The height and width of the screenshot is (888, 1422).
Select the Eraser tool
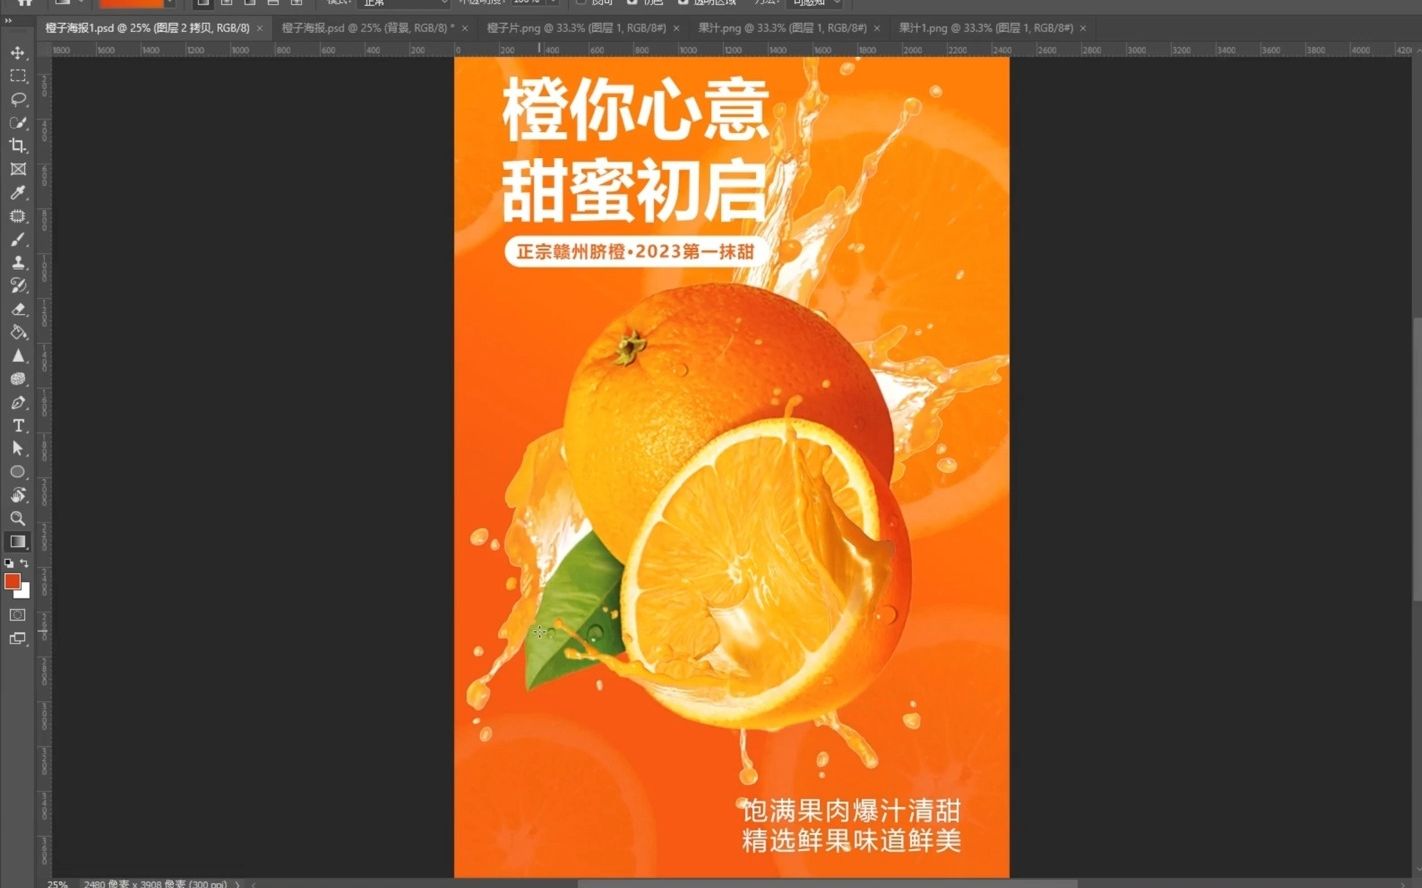coord(18,309)
